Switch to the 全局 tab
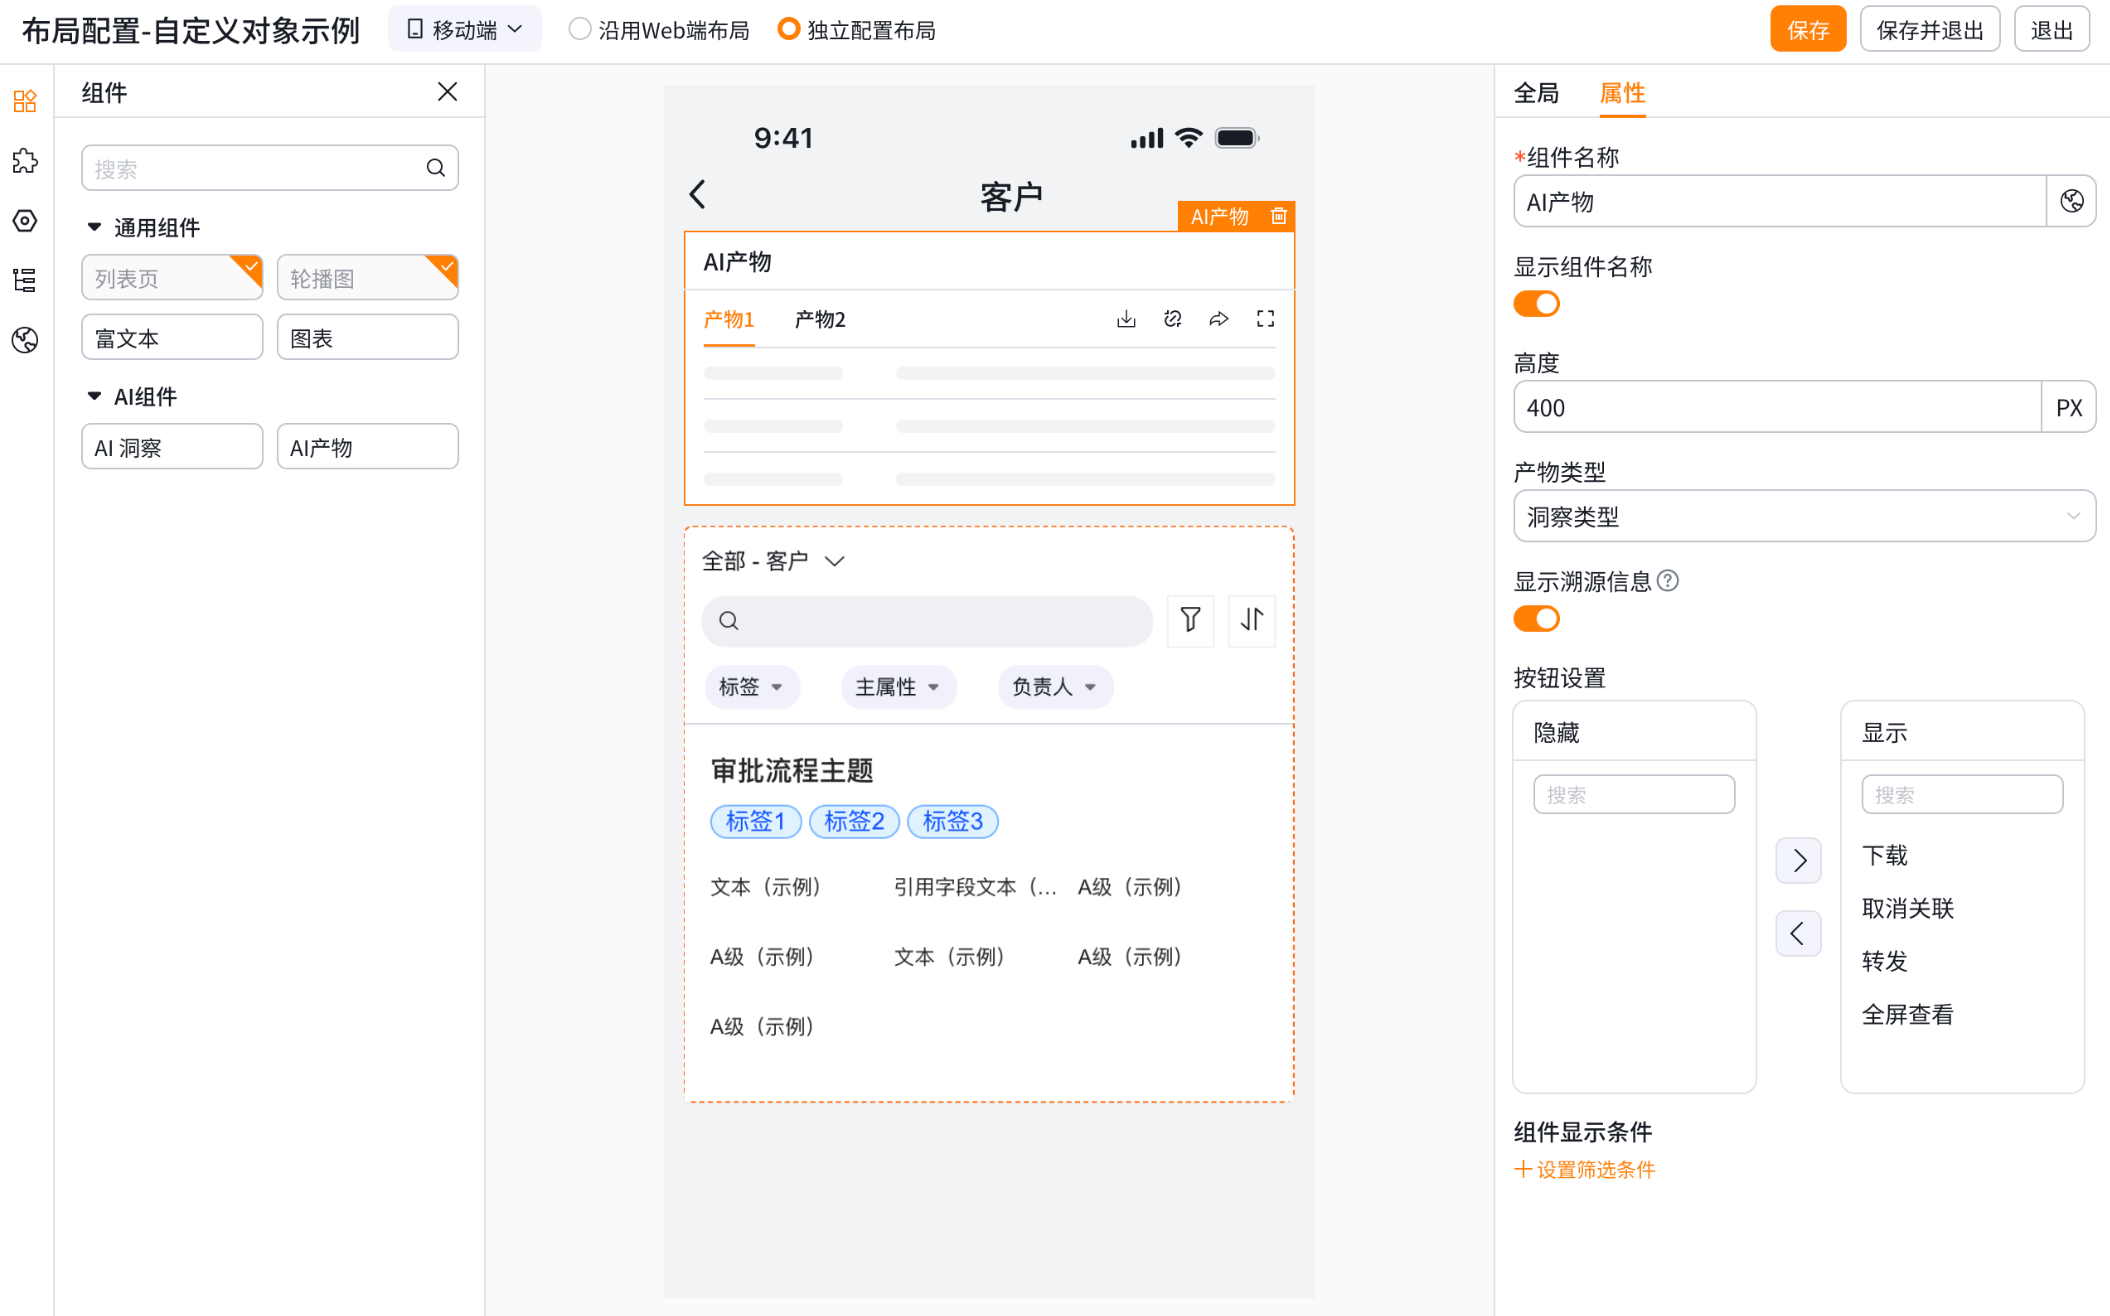The height and width of the screenshot is (1316, 2110). (x=1536, y=93)
